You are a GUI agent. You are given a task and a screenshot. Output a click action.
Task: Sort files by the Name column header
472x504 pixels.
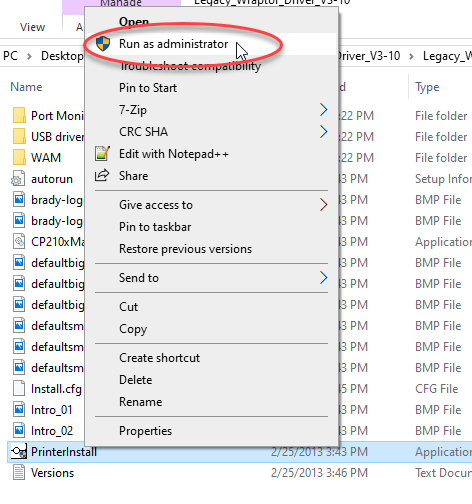[x=26, y=87]
